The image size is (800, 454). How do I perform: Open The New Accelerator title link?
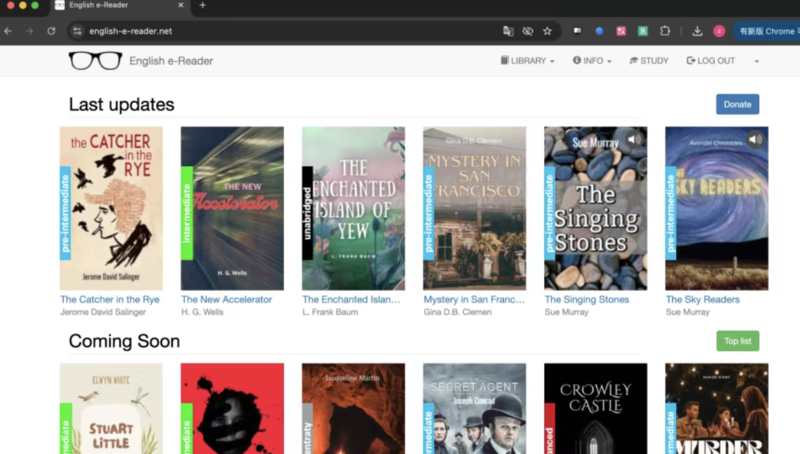pyautogui.click(x=227, y=299)
